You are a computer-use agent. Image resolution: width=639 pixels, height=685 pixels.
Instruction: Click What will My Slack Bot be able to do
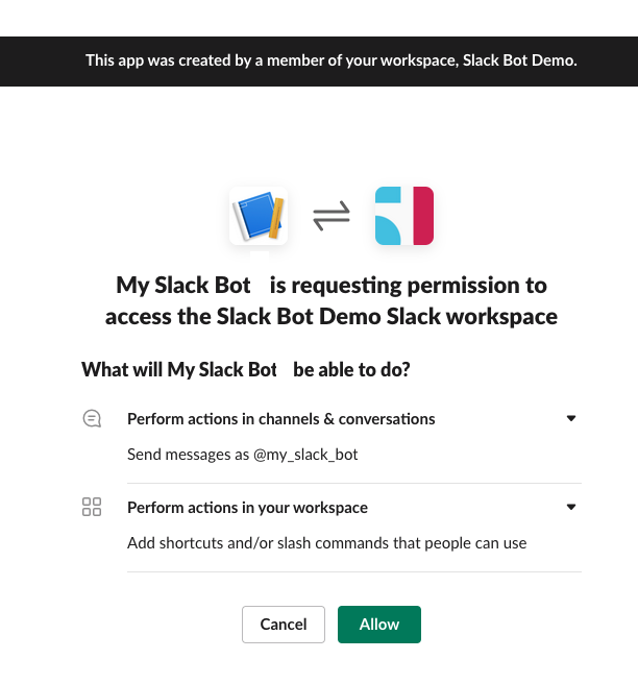pos(246,370)
